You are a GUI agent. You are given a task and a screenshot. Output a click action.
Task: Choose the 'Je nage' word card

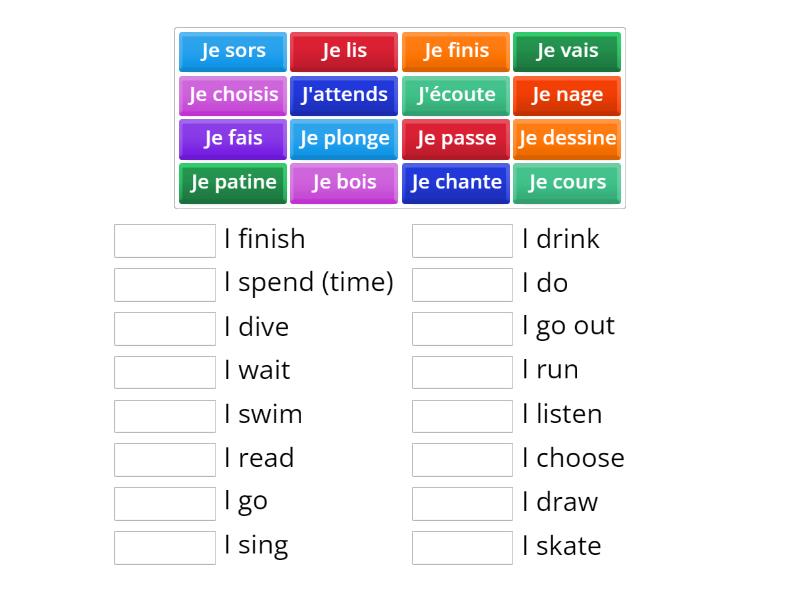click(567, 95)
